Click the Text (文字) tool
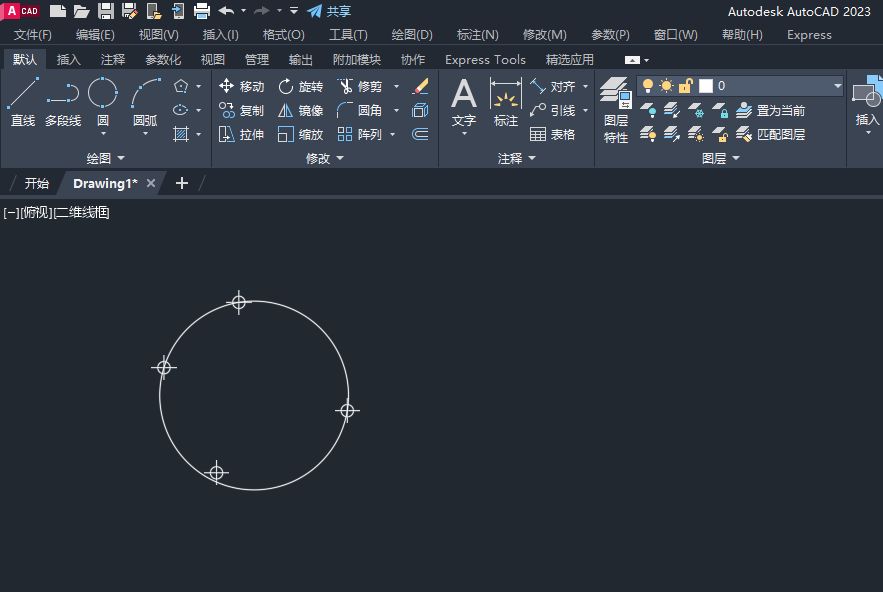 click(464, 101)
